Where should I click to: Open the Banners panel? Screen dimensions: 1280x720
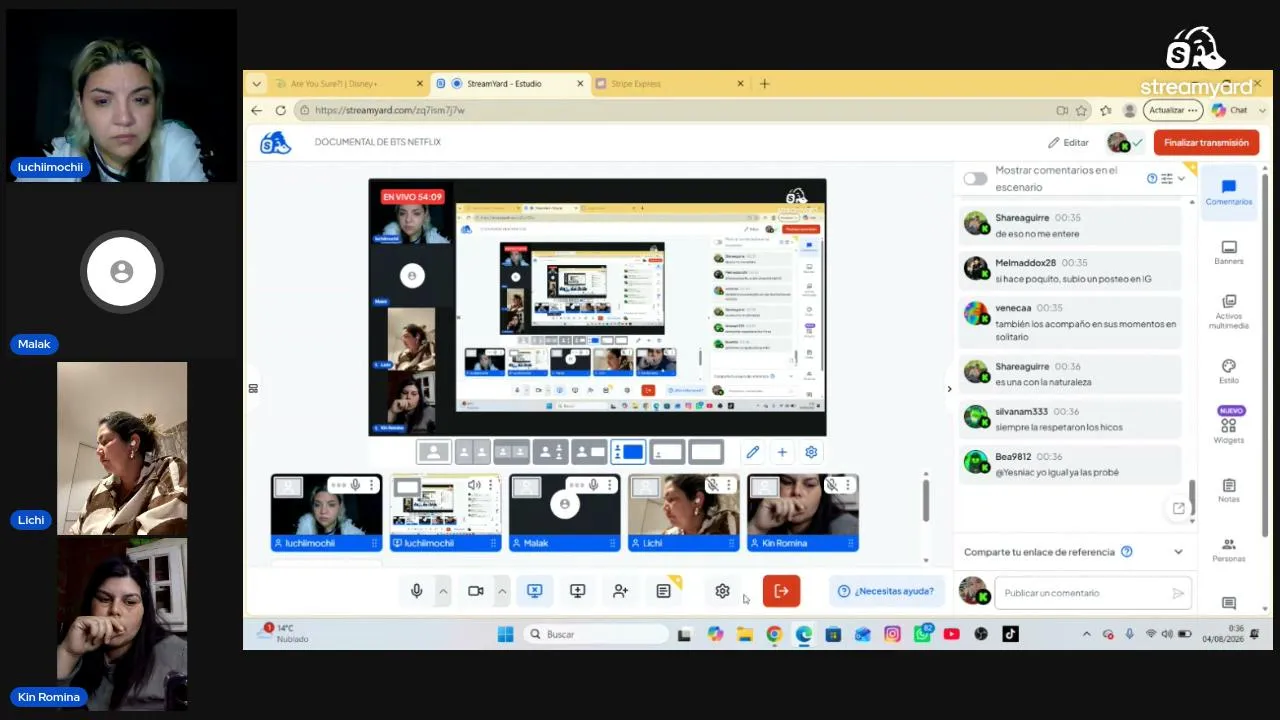coord(1229,252)
